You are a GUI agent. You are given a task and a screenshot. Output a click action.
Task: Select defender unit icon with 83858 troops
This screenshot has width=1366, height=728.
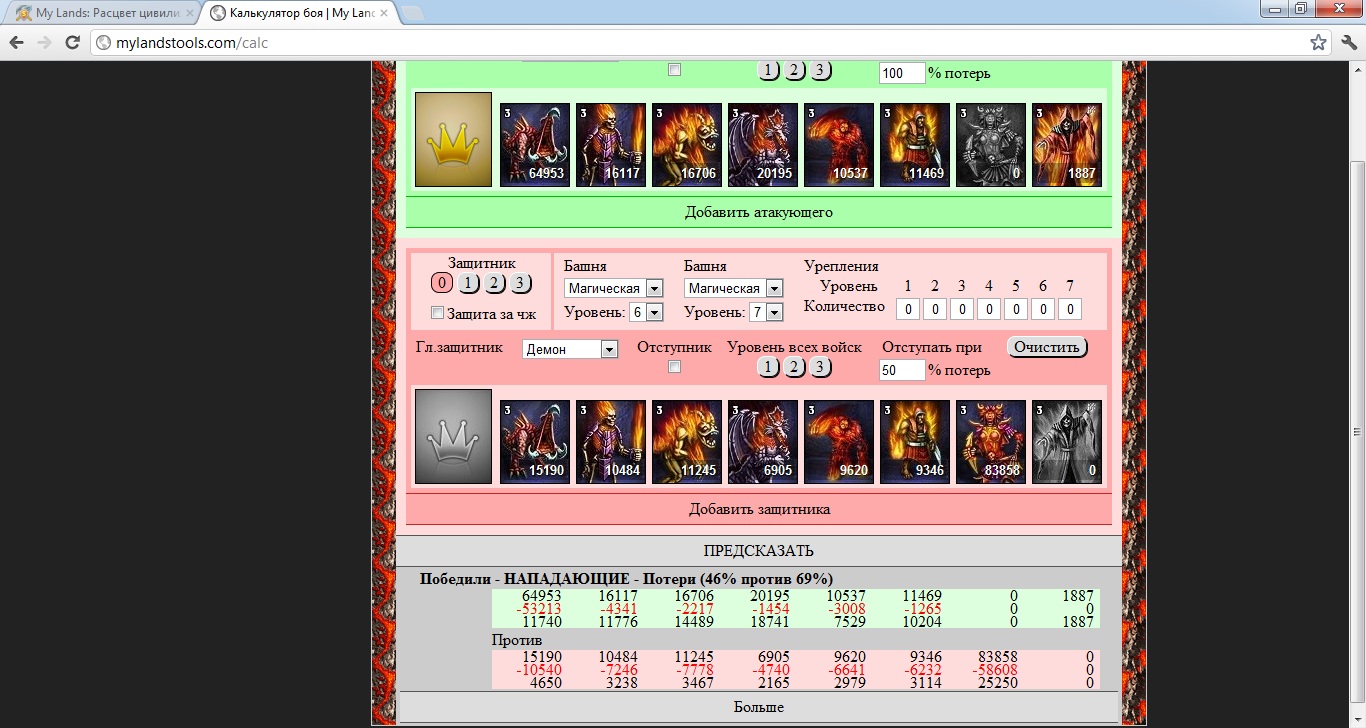pyautogui.click(x=991, y=442)
